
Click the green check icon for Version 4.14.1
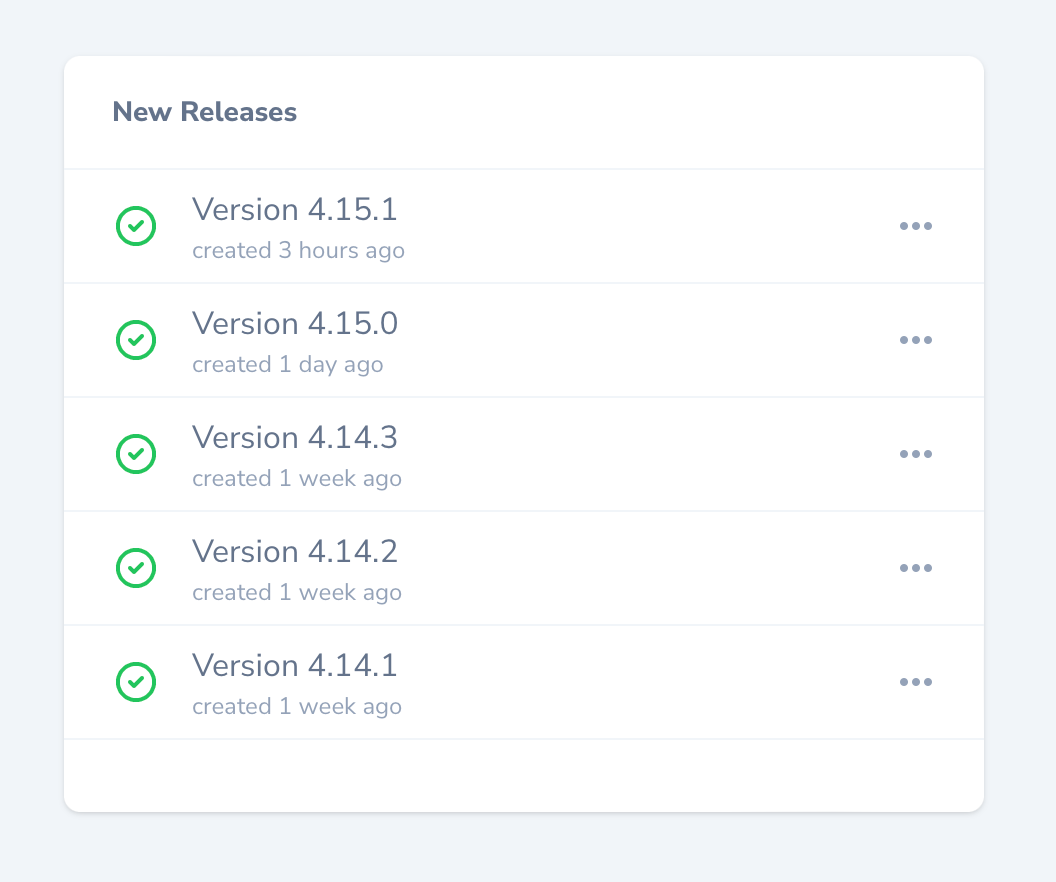pos(136,682)
